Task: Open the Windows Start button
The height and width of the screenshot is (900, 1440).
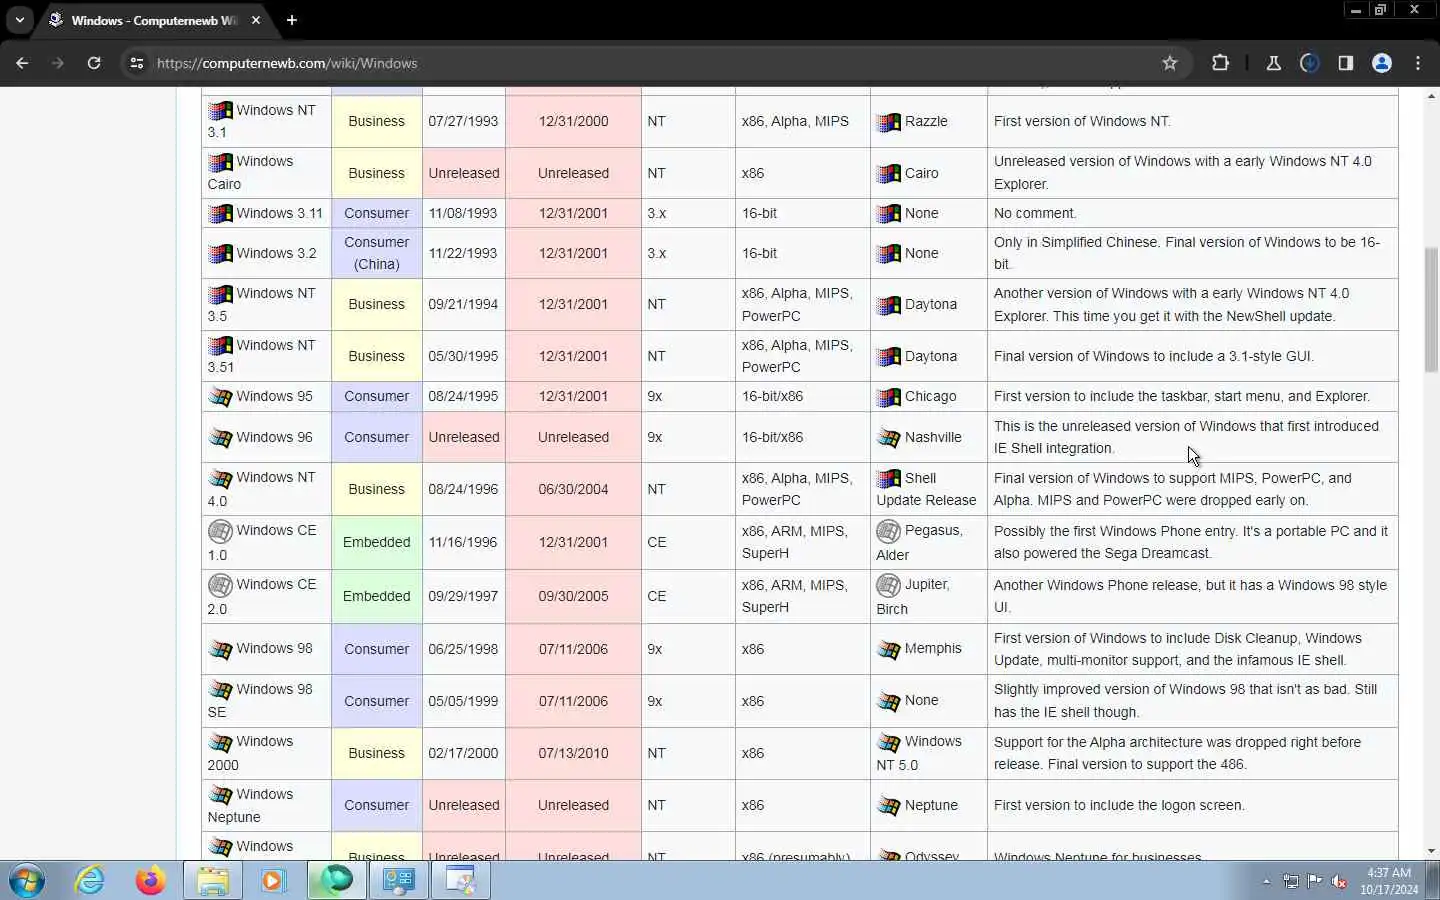Action: (x=27, y=881)
